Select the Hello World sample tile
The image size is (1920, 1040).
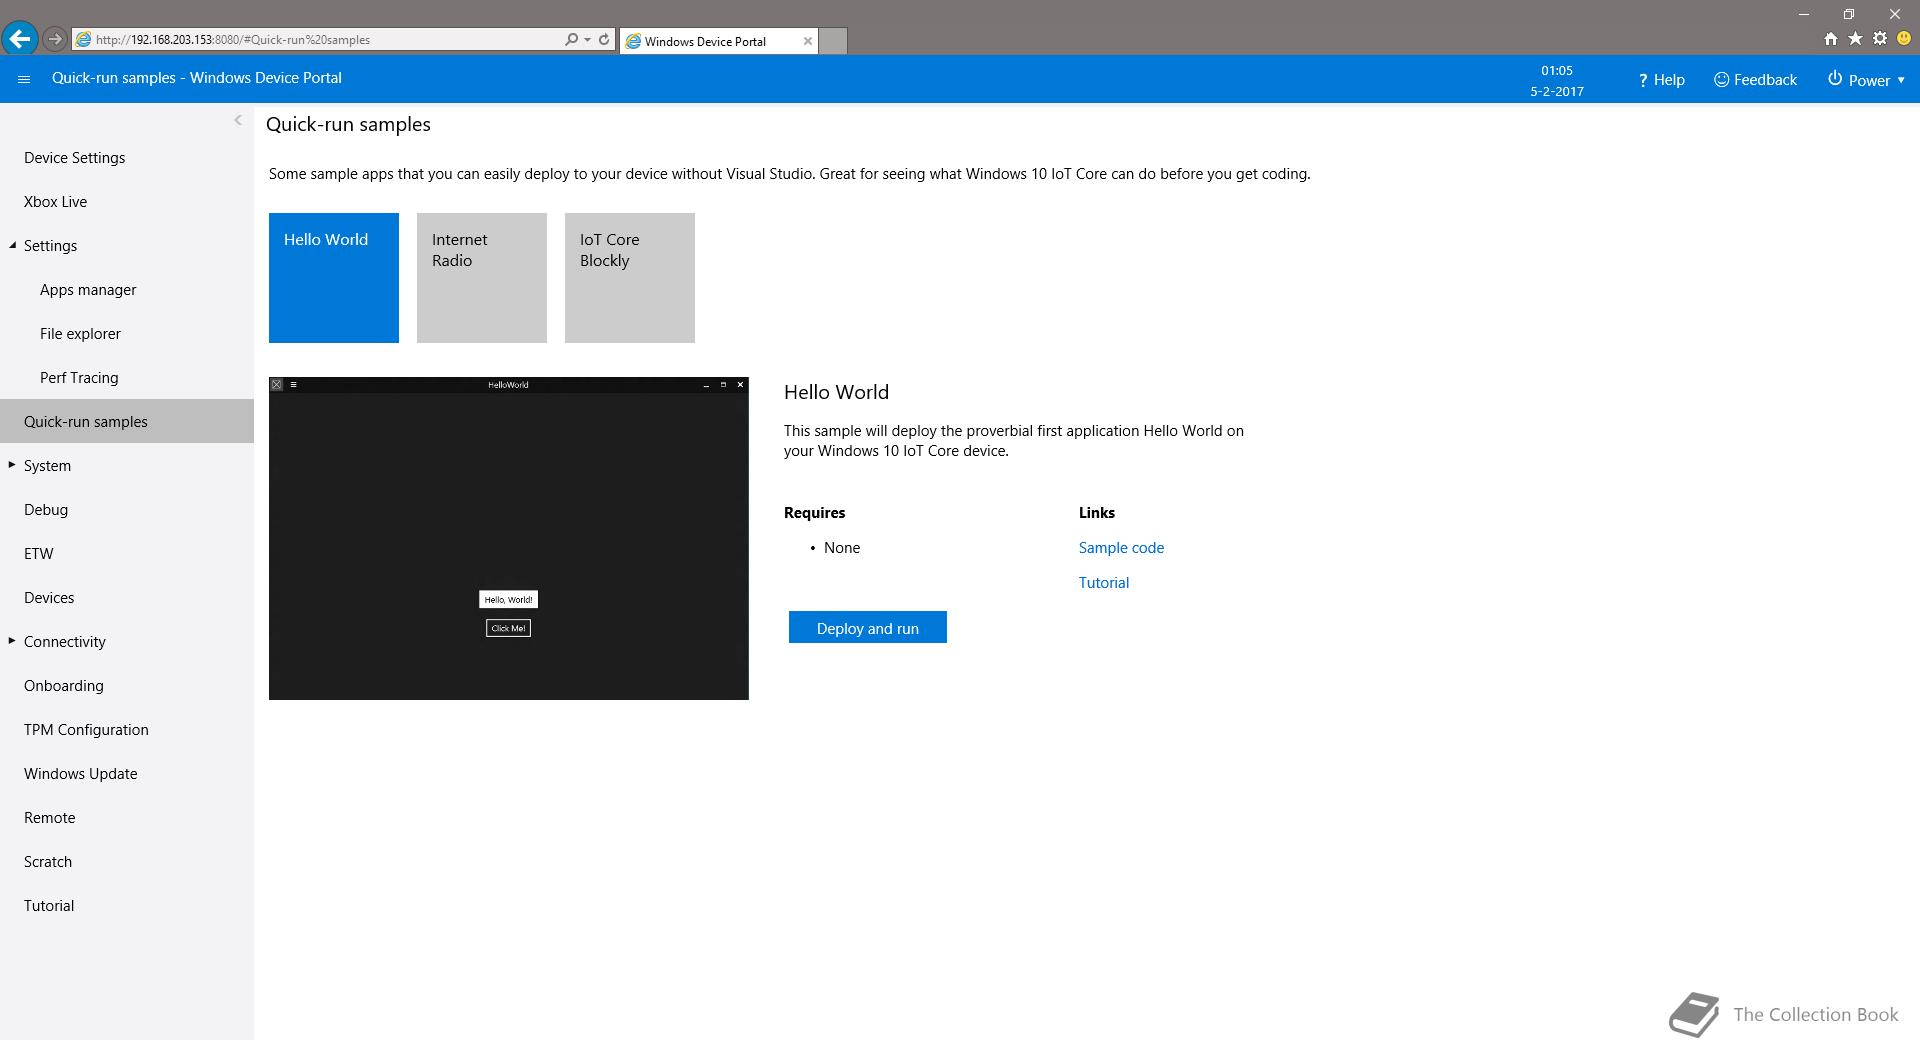[x=334, y=278]
